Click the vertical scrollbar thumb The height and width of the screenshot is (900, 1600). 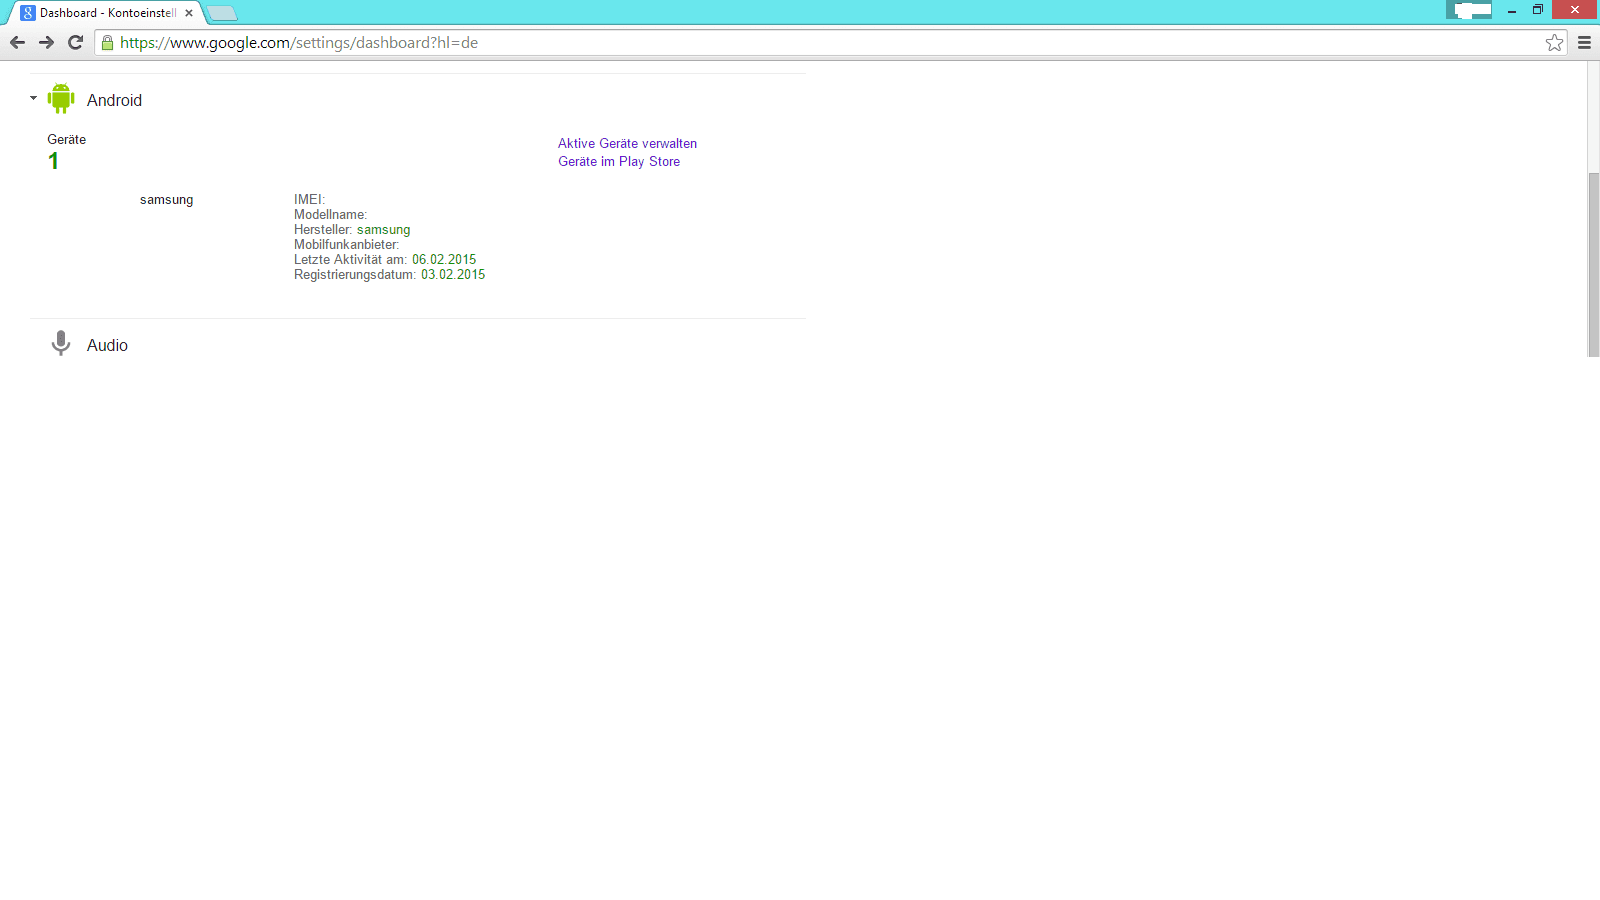point(1593,264)
